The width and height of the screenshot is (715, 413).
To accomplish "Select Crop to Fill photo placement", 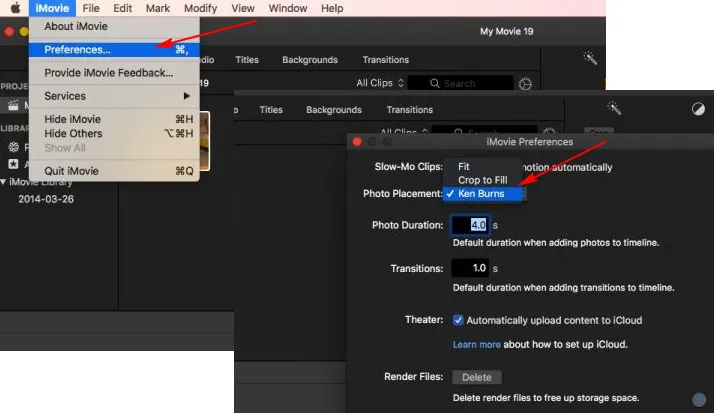I will point(482,180).
